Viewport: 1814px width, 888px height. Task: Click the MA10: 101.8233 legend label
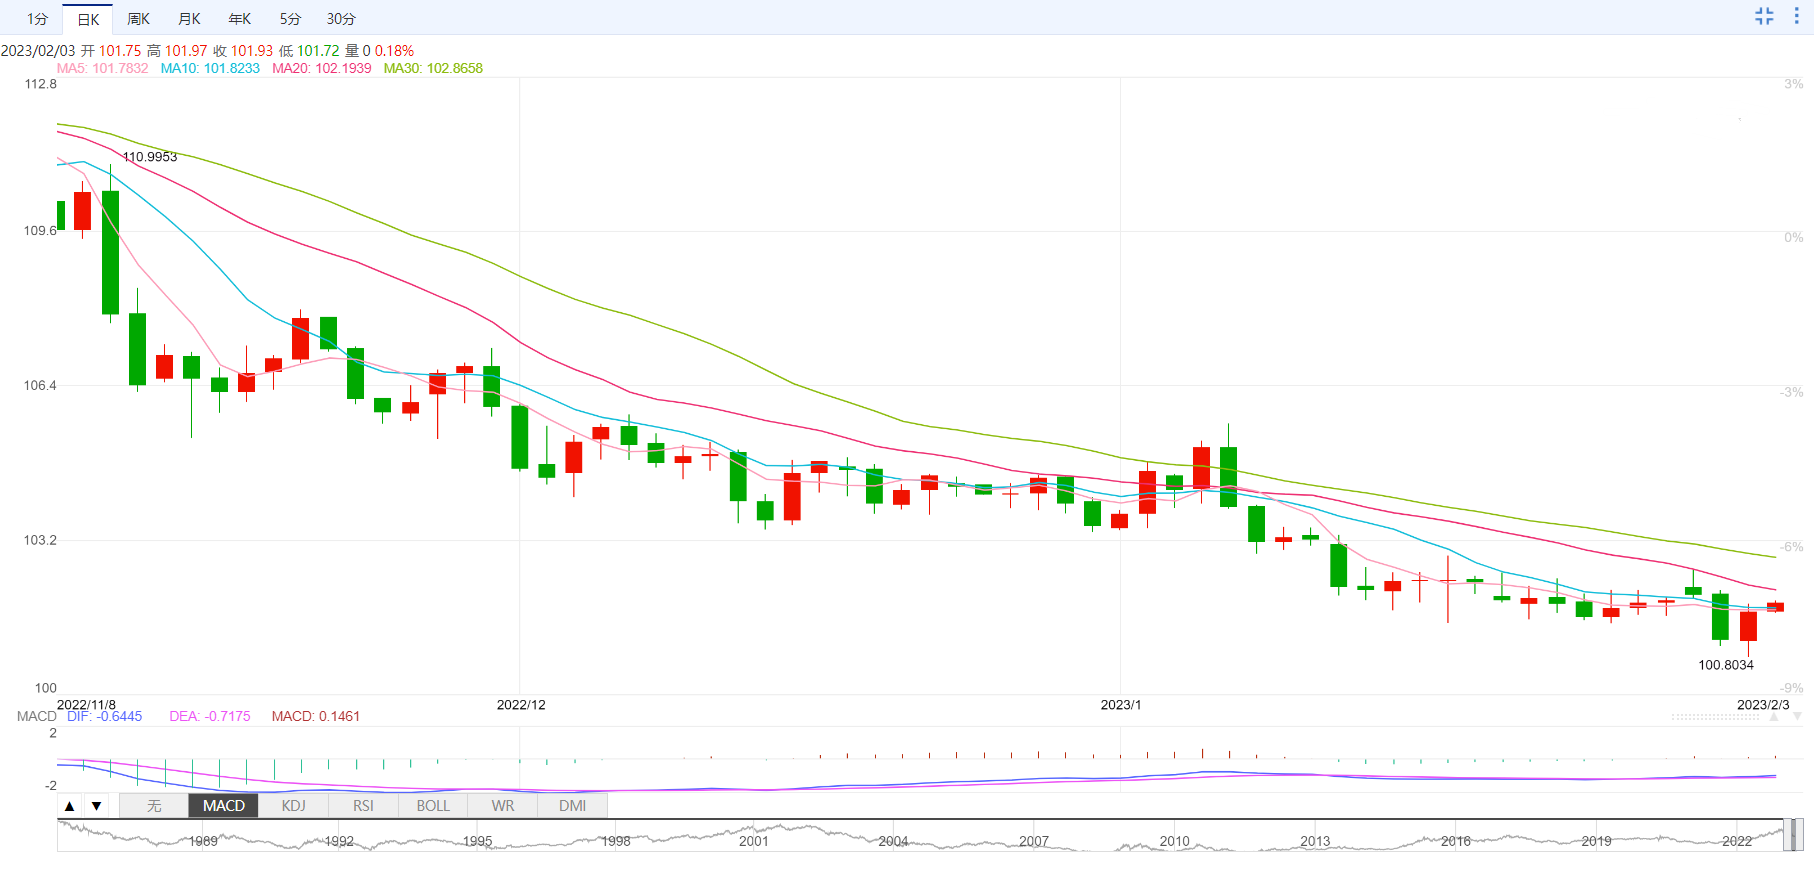coord(210,68)
